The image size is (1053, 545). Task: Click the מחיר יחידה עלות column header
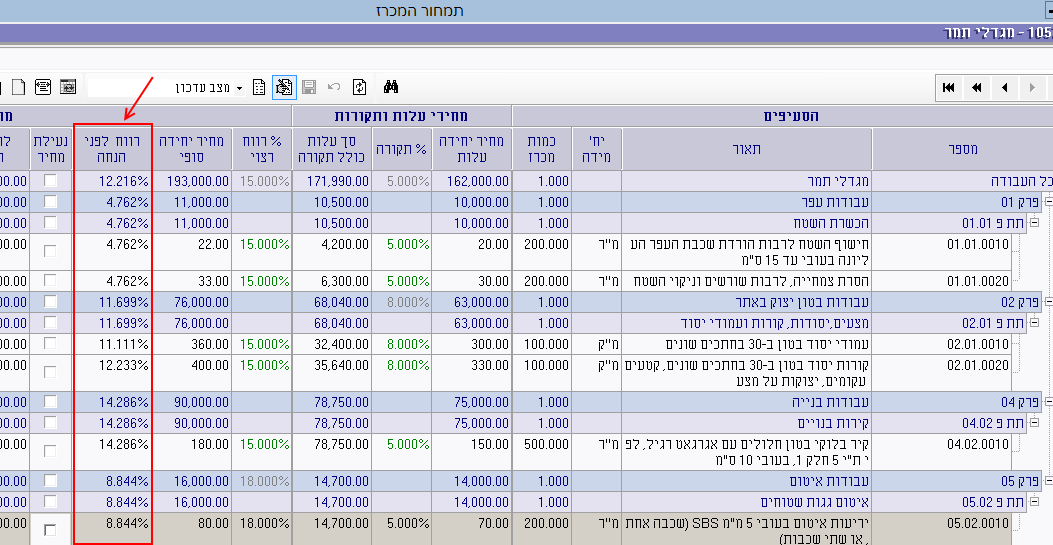471,149
